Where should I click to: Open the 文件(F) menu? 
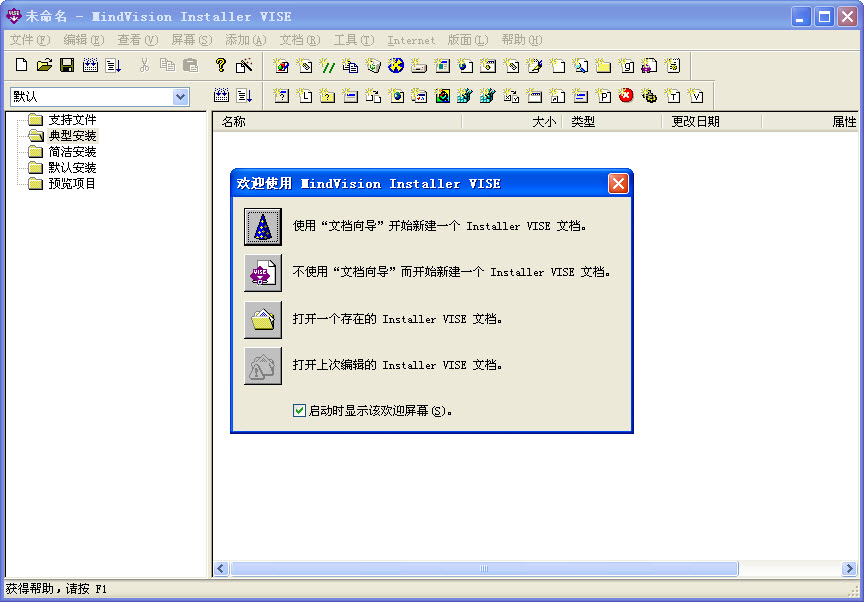tap(29, 40)
